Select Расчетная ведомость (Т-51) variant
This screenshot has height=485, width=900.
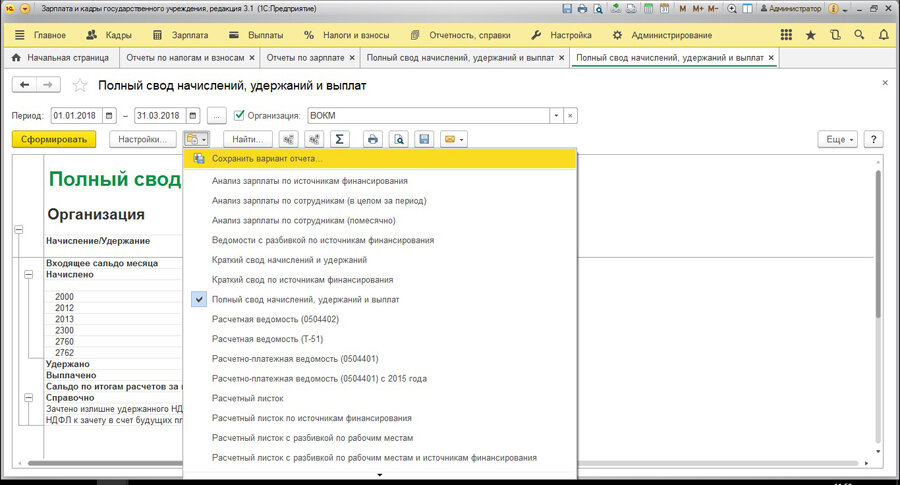coord(379,339)
